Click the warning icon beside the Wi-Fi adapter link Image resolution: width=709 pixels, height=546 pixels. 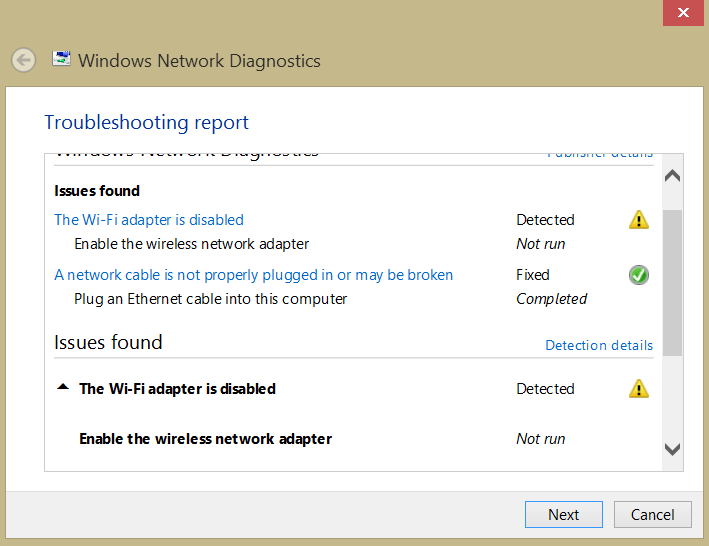click(x=638, y=220)
